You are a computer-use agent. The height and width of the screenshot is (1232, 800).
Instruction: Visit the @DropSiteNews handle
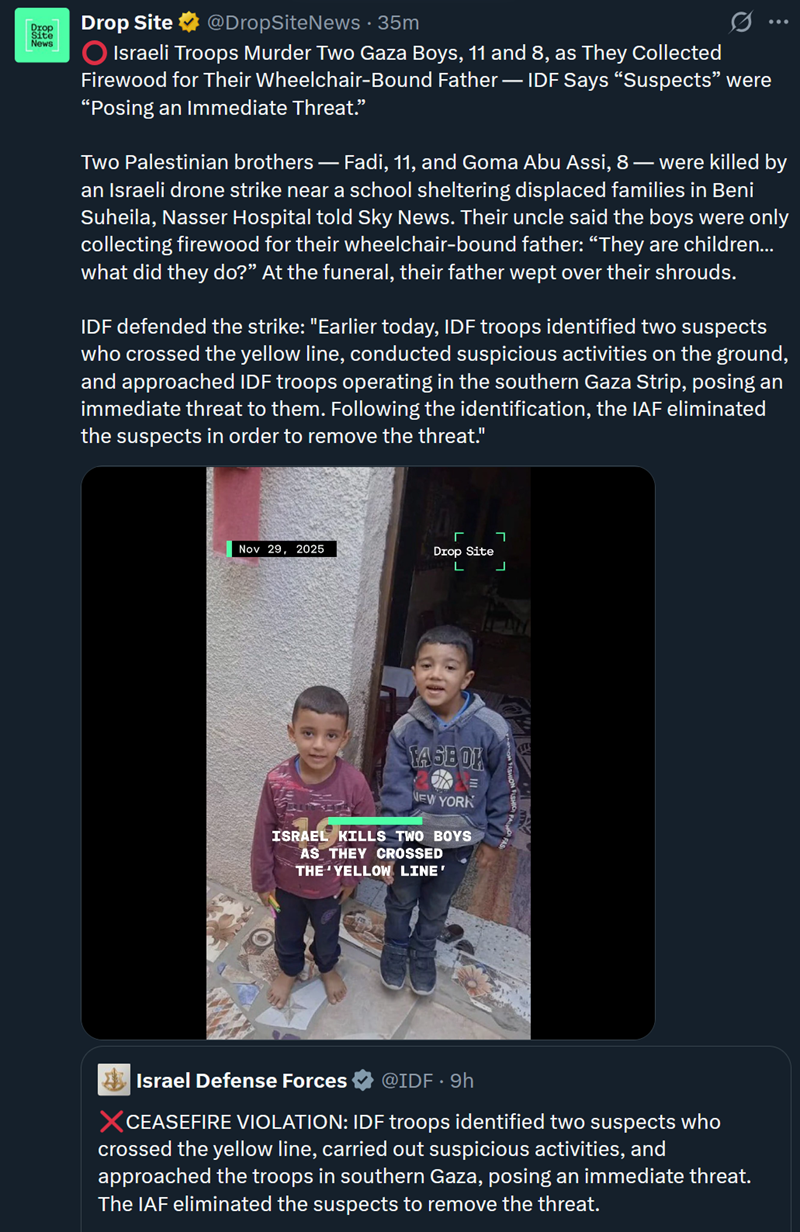pos(282,22)
